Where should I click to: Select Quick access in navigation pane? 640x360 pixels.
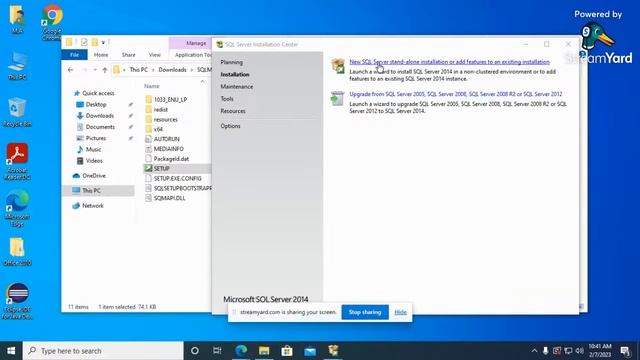pyautogui.click(x=98, y=93)
